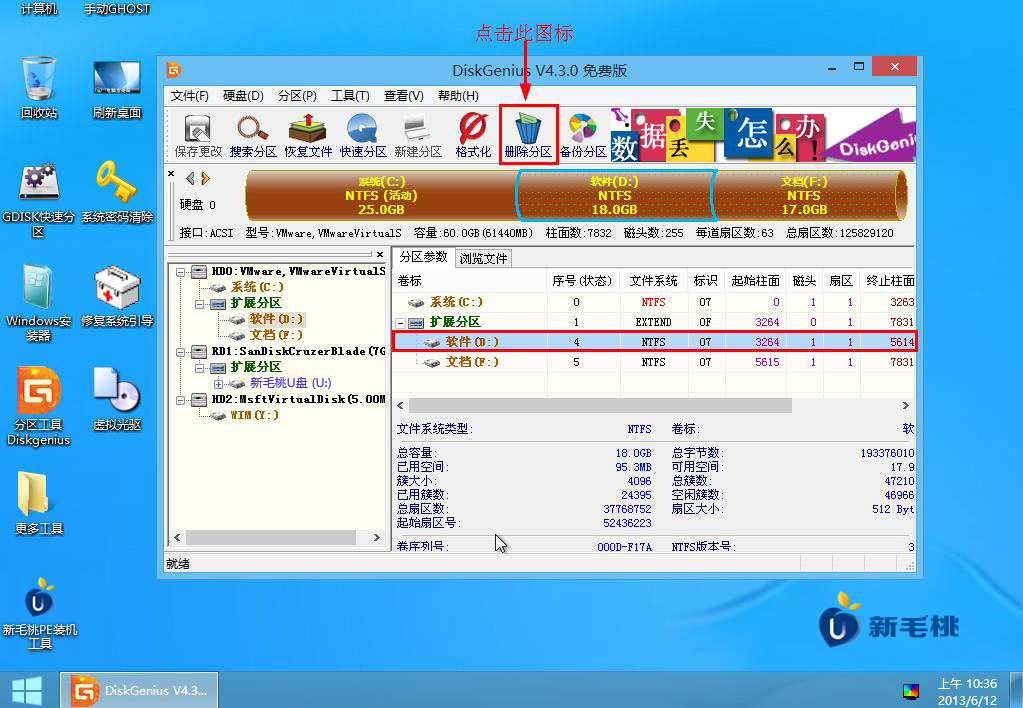Select 软件(D:) in the disk tree
Image resolution: width=1023 pixels, height=708 pixels.
276,319
